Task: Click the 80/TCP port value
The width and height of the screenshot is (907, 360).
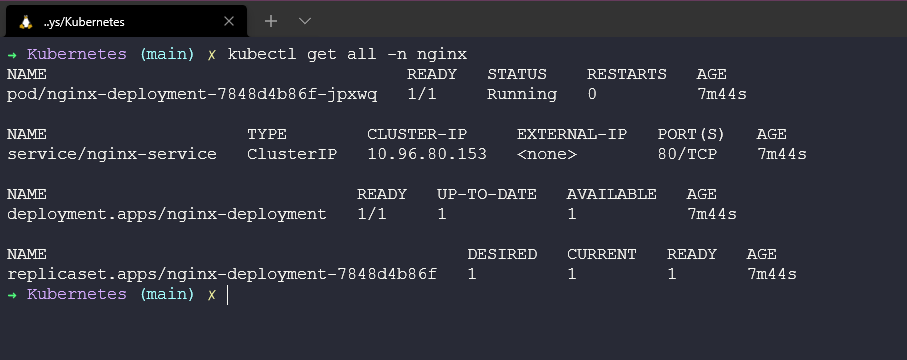Action: pos(687,155)
